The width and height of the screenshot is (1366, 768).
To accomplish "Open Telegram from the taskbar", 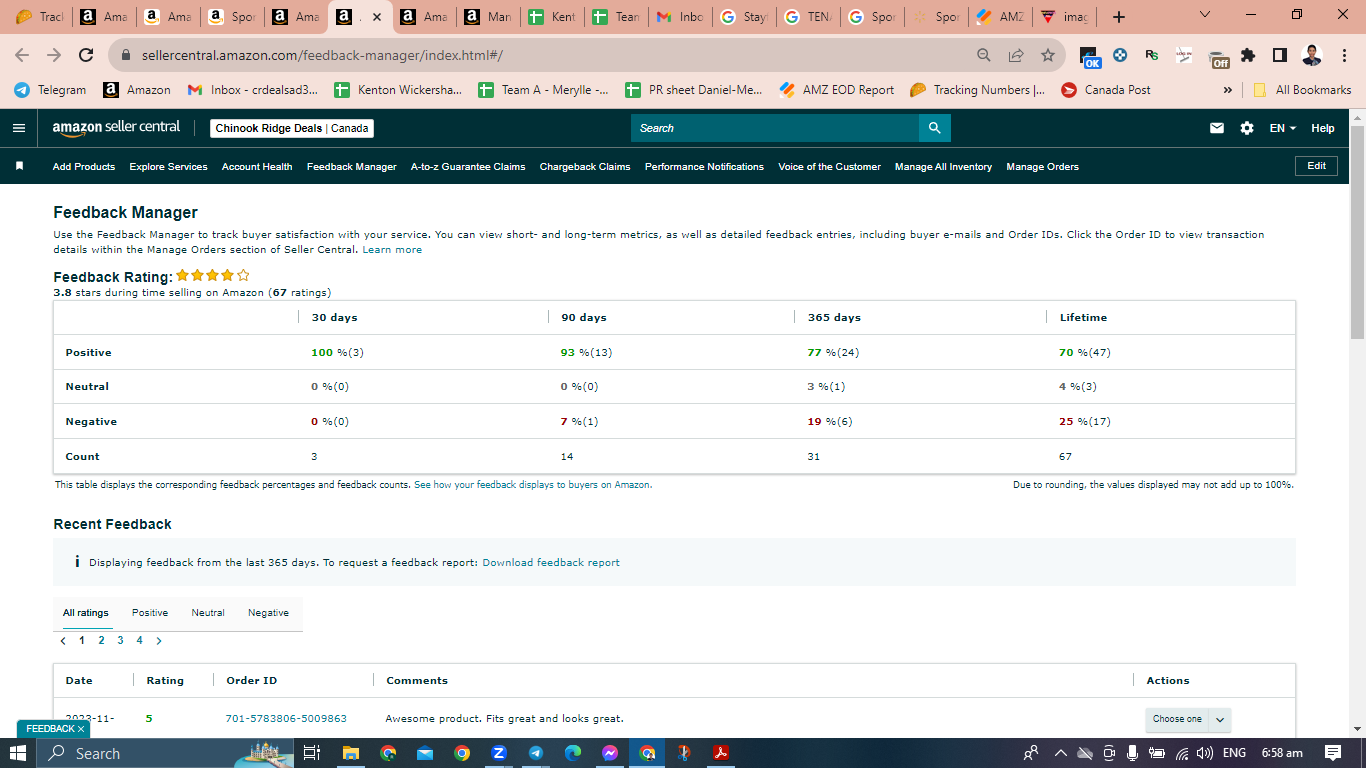I will [x=535, y=753].
